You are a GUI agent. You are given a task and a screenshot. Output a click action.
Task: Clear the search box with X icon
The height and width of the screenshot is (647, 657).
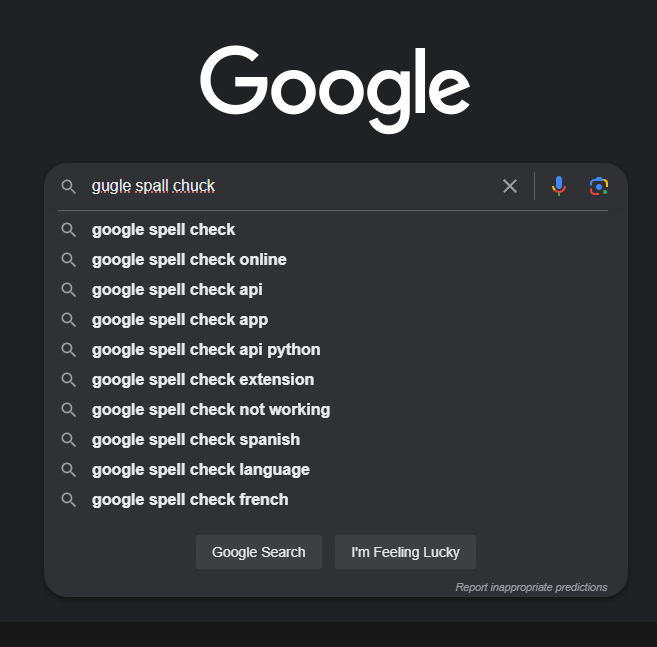pyautogui.click(x=510, y=186)
